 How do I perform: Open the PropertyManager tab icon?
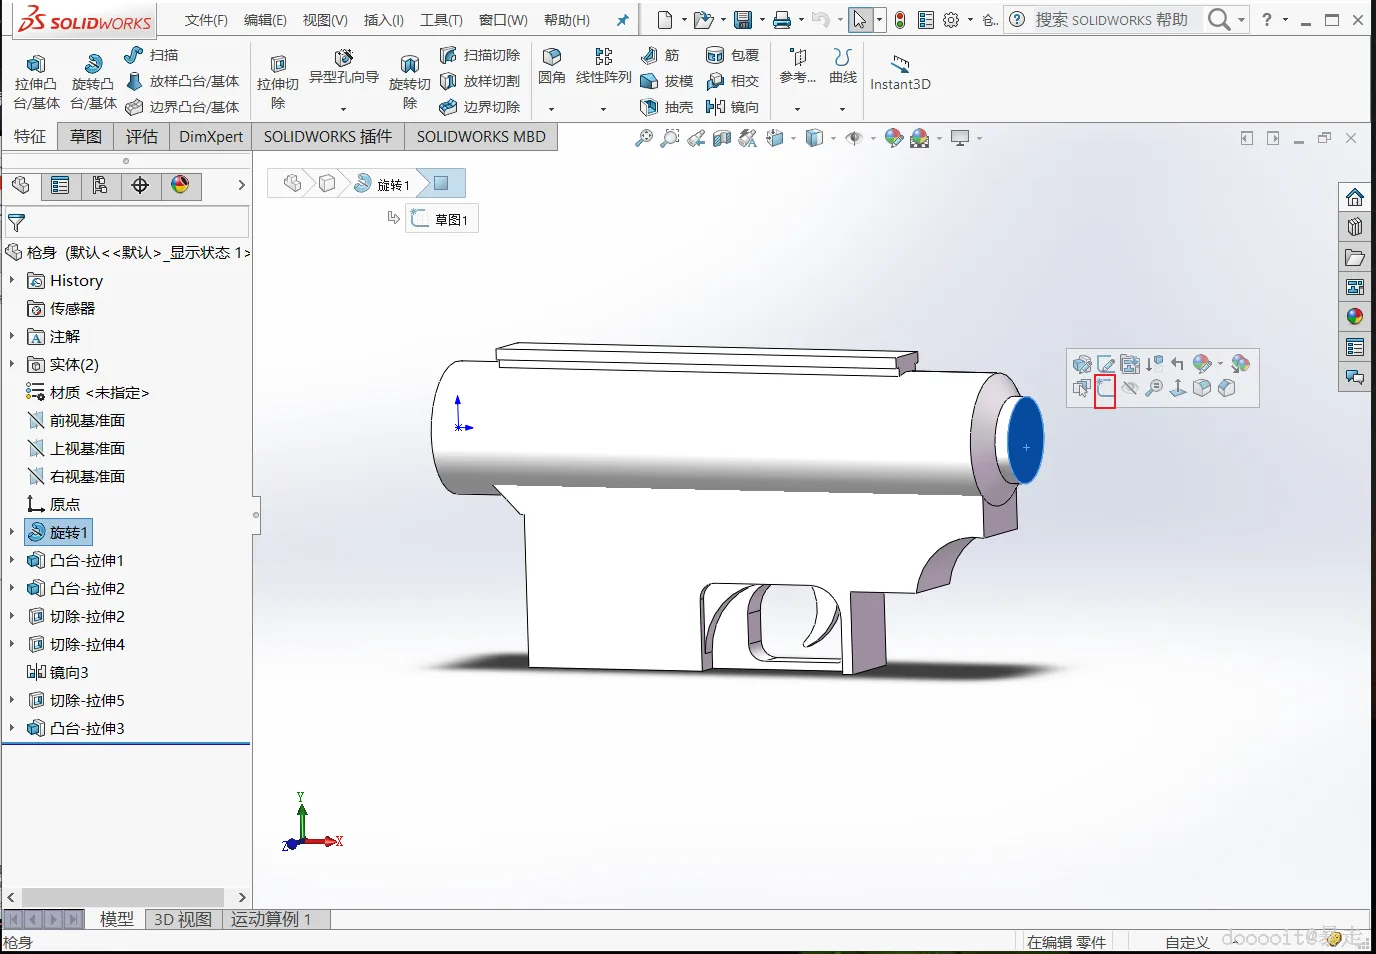(x=60, y=186)
